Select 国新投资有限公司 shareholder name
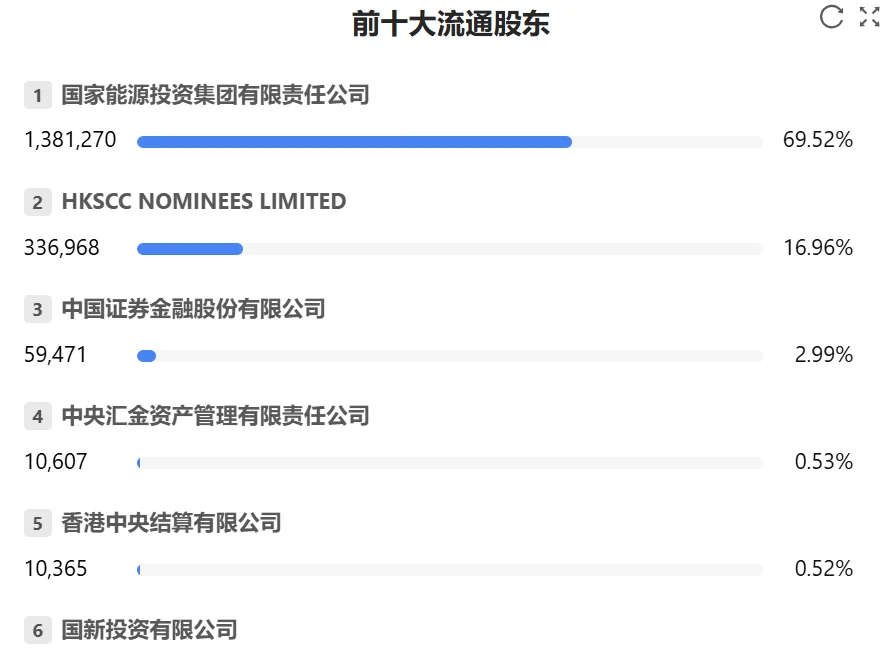The width and height of the screenshot is (894, 656). pyautogui.click(x=149, y=630)
